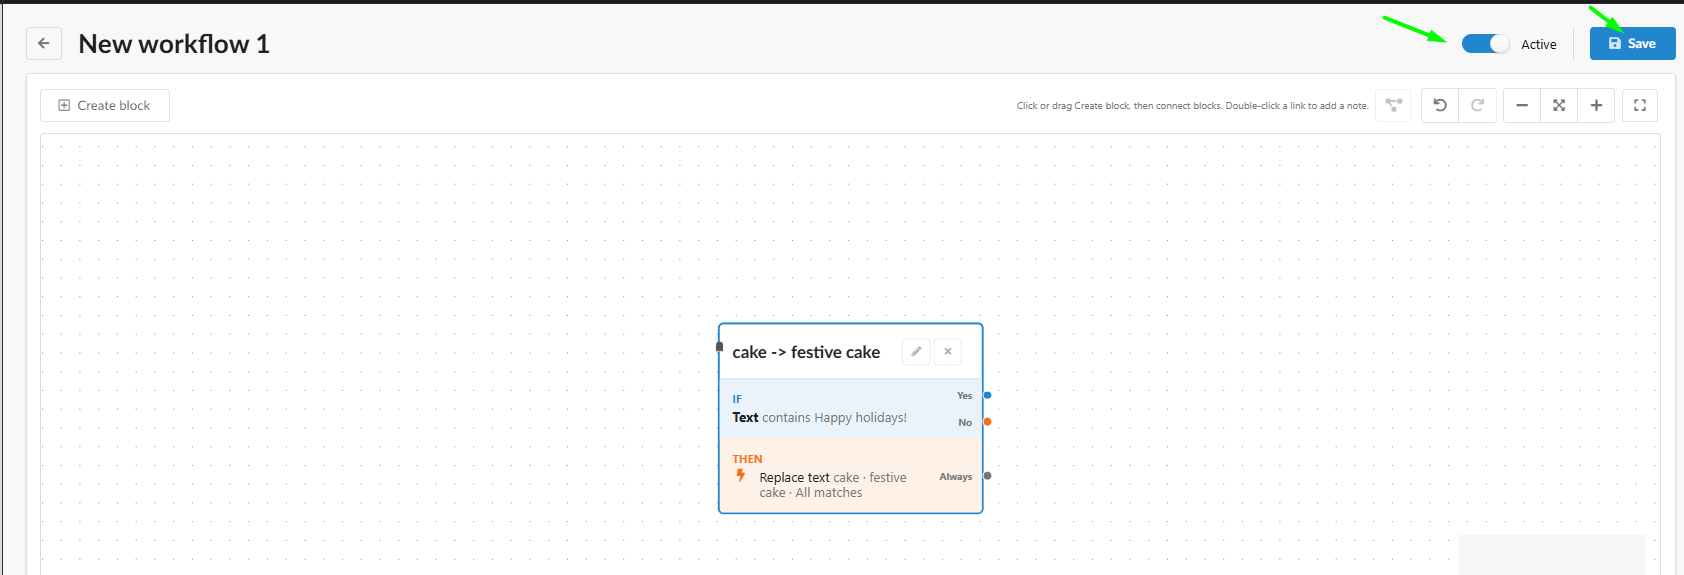Click the Yes output connector dot
Image resolution: width=1684 pixels, height=575 pixels.
(x=987, y=395)
